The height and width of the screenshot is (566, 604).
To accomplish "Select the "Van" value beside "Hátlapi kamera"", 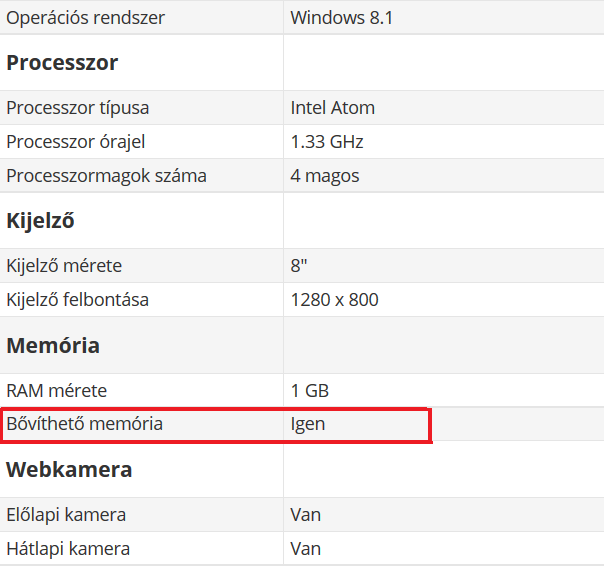I will click(306, 549).
